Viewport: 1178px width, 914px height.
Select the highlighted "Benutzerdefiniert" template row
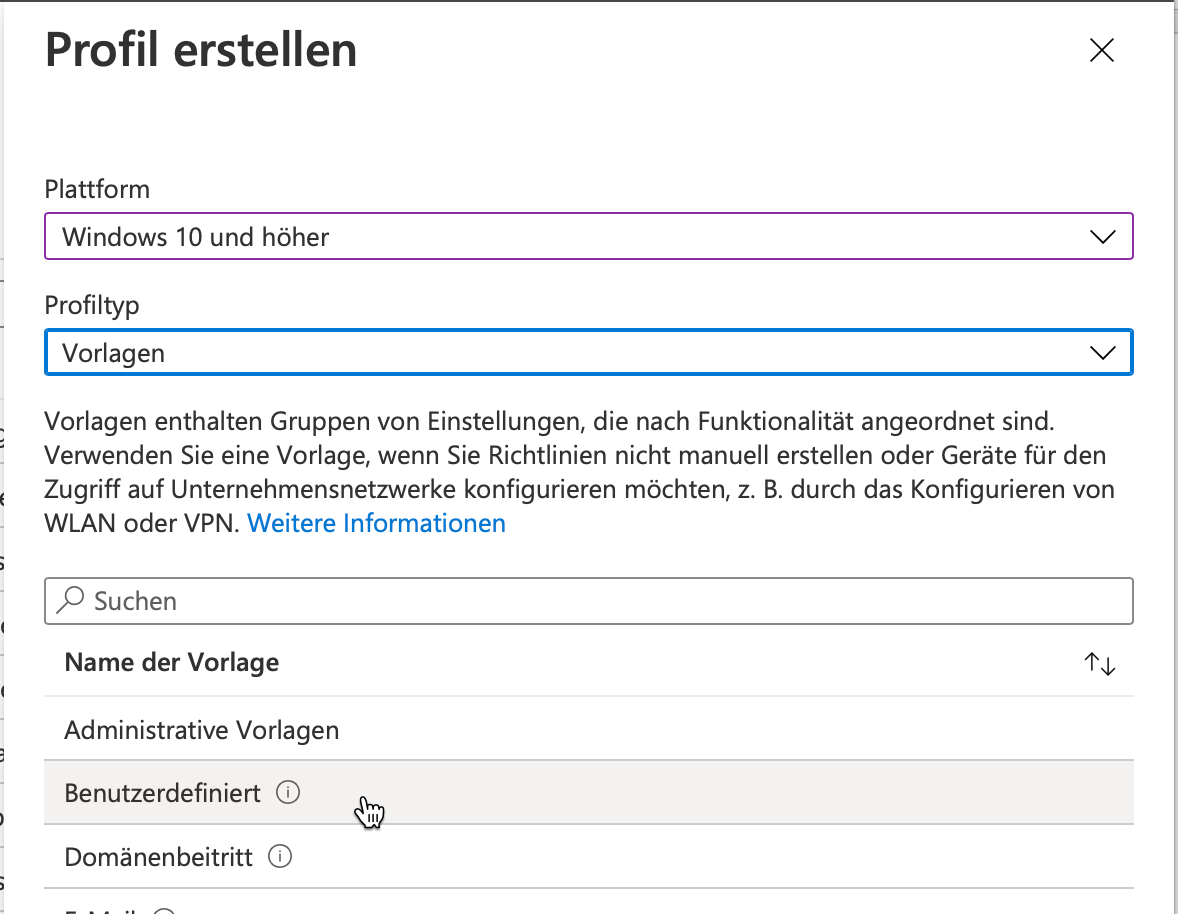(163, 791)
